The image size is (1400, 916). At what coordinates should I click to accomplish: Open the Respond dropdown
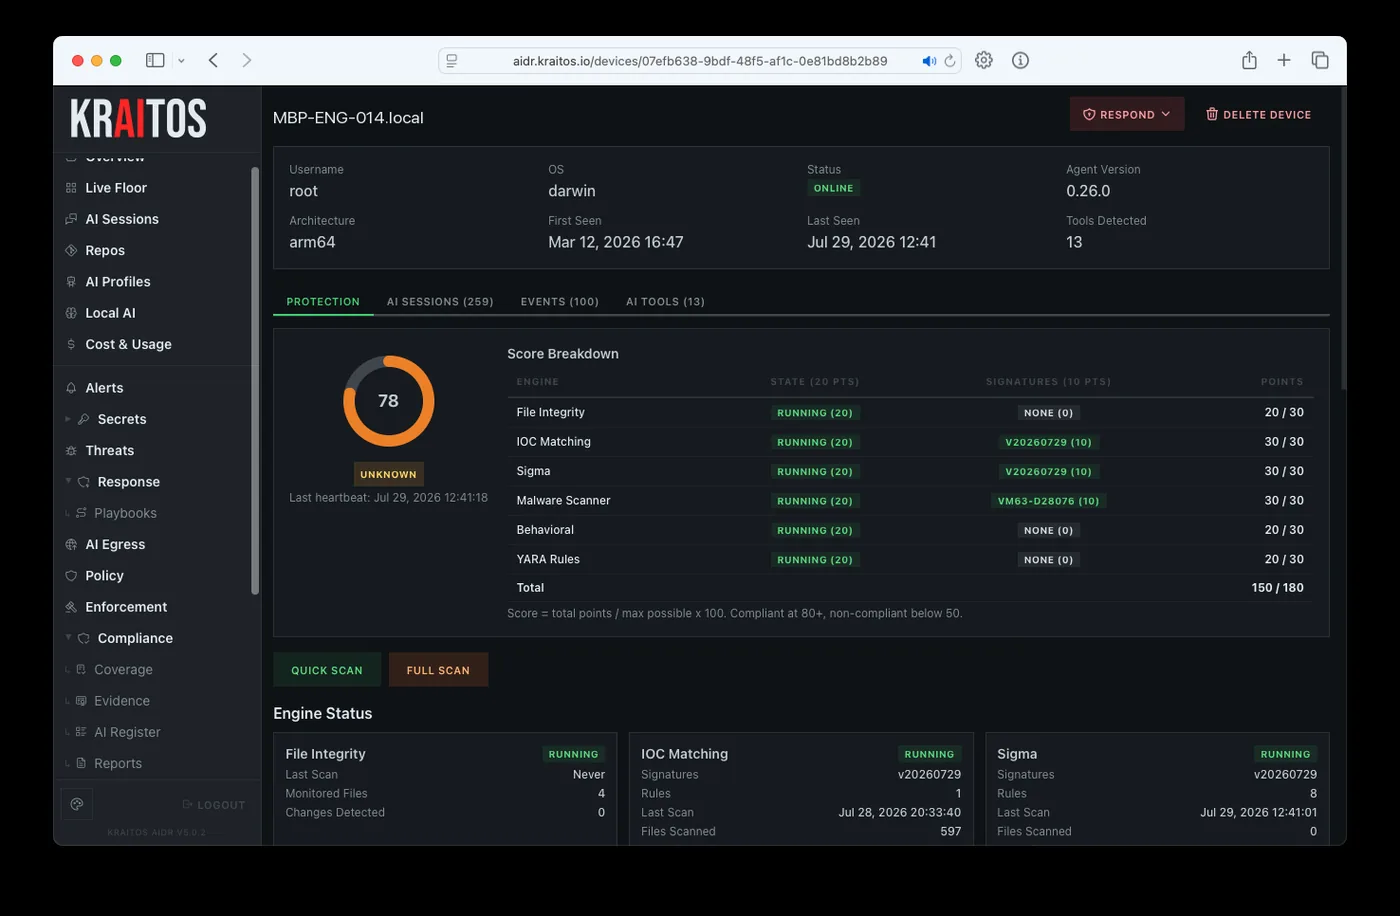(1127, 114)
